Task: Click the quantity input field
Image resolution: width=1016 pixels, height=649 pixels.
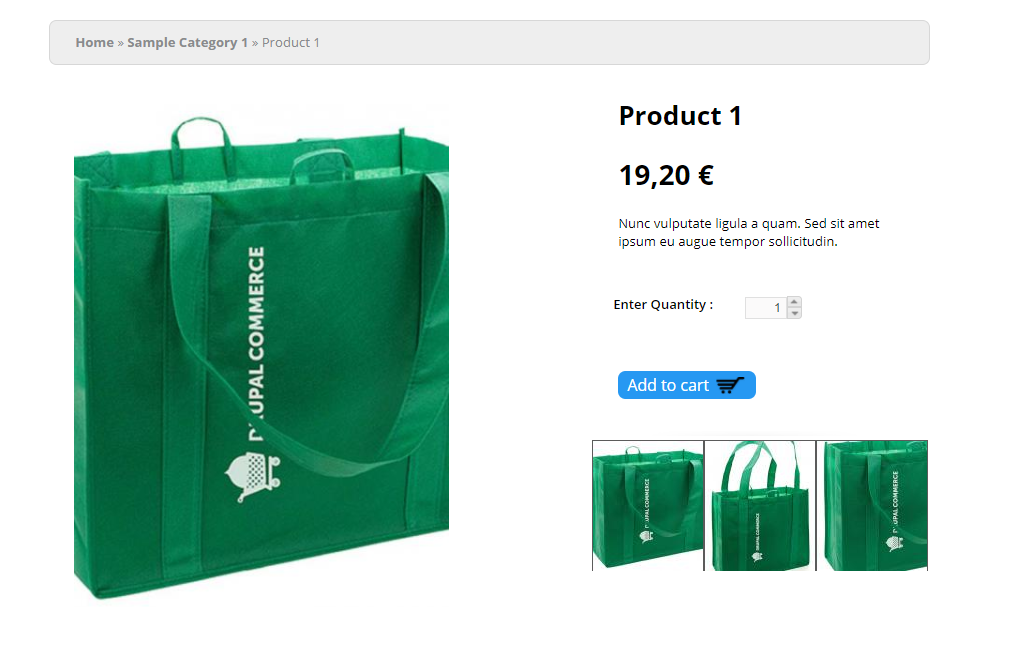Action: [766, 308]
